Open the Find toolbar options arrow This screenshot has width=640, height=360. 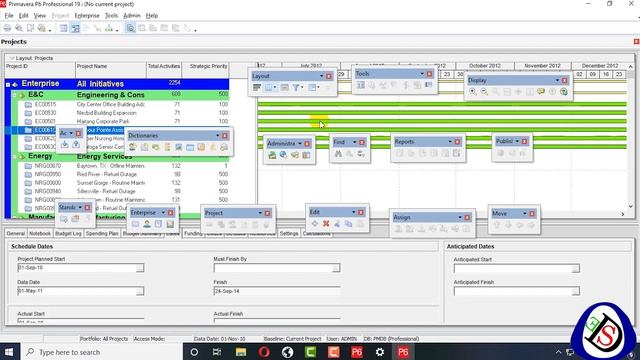[x=354, y=142]
